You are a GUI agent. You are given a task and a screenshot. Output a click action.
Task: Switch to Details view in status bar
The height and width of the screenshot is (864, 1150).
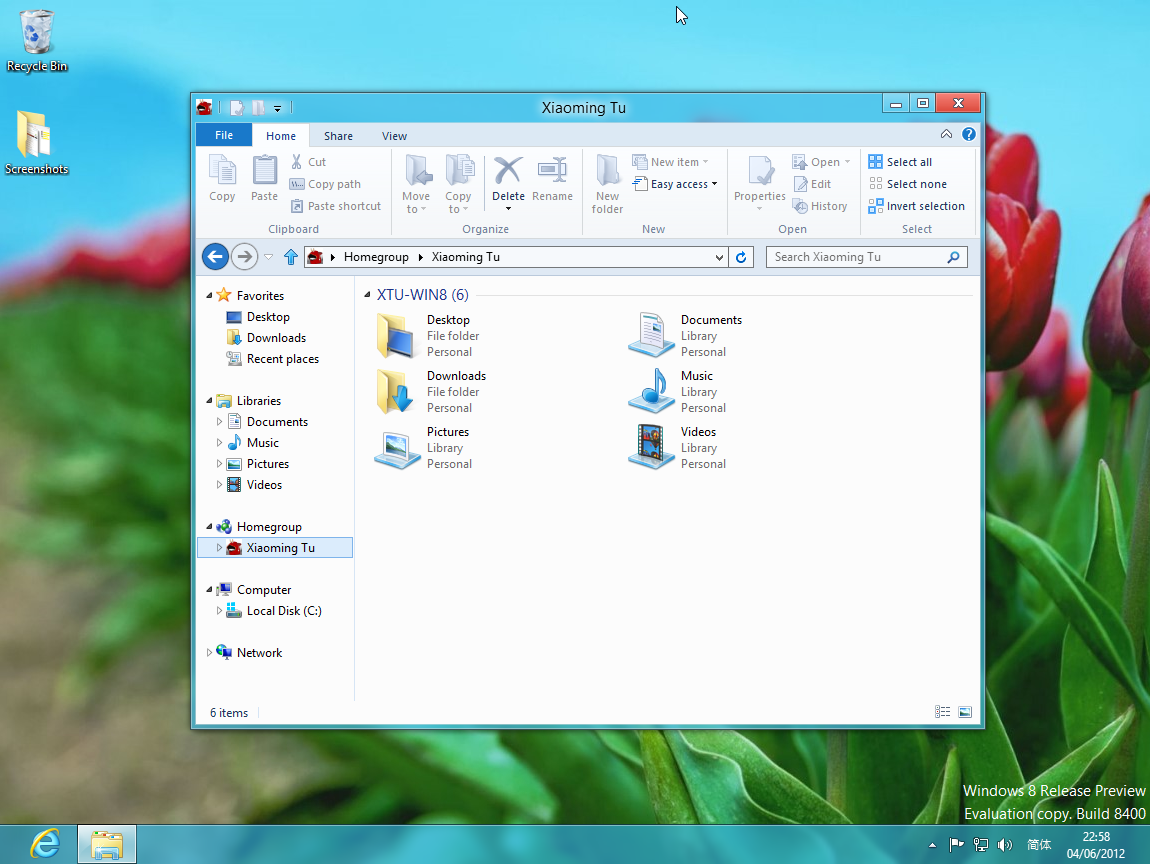click(x=942, y=712)
